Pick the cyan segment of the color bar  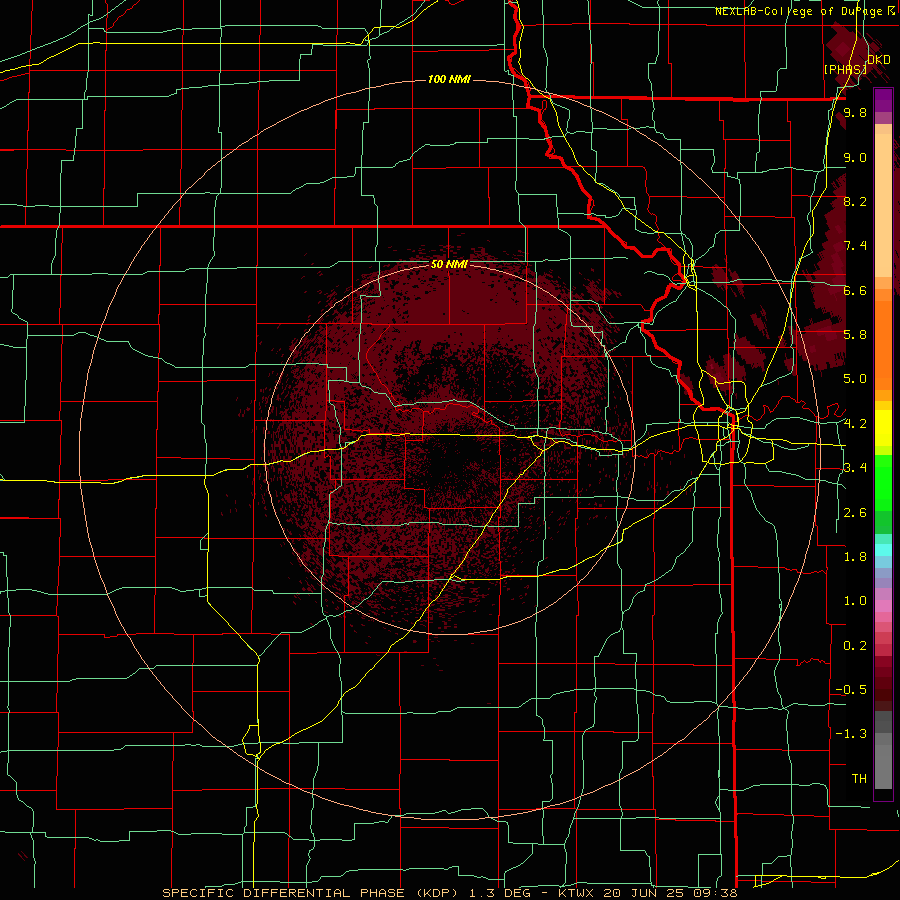coord(883,550)
